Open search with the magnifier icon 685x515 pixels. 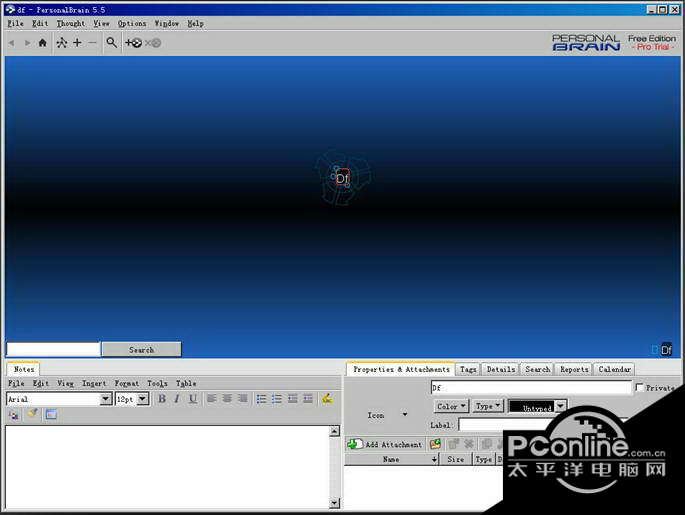coord(112,43)
